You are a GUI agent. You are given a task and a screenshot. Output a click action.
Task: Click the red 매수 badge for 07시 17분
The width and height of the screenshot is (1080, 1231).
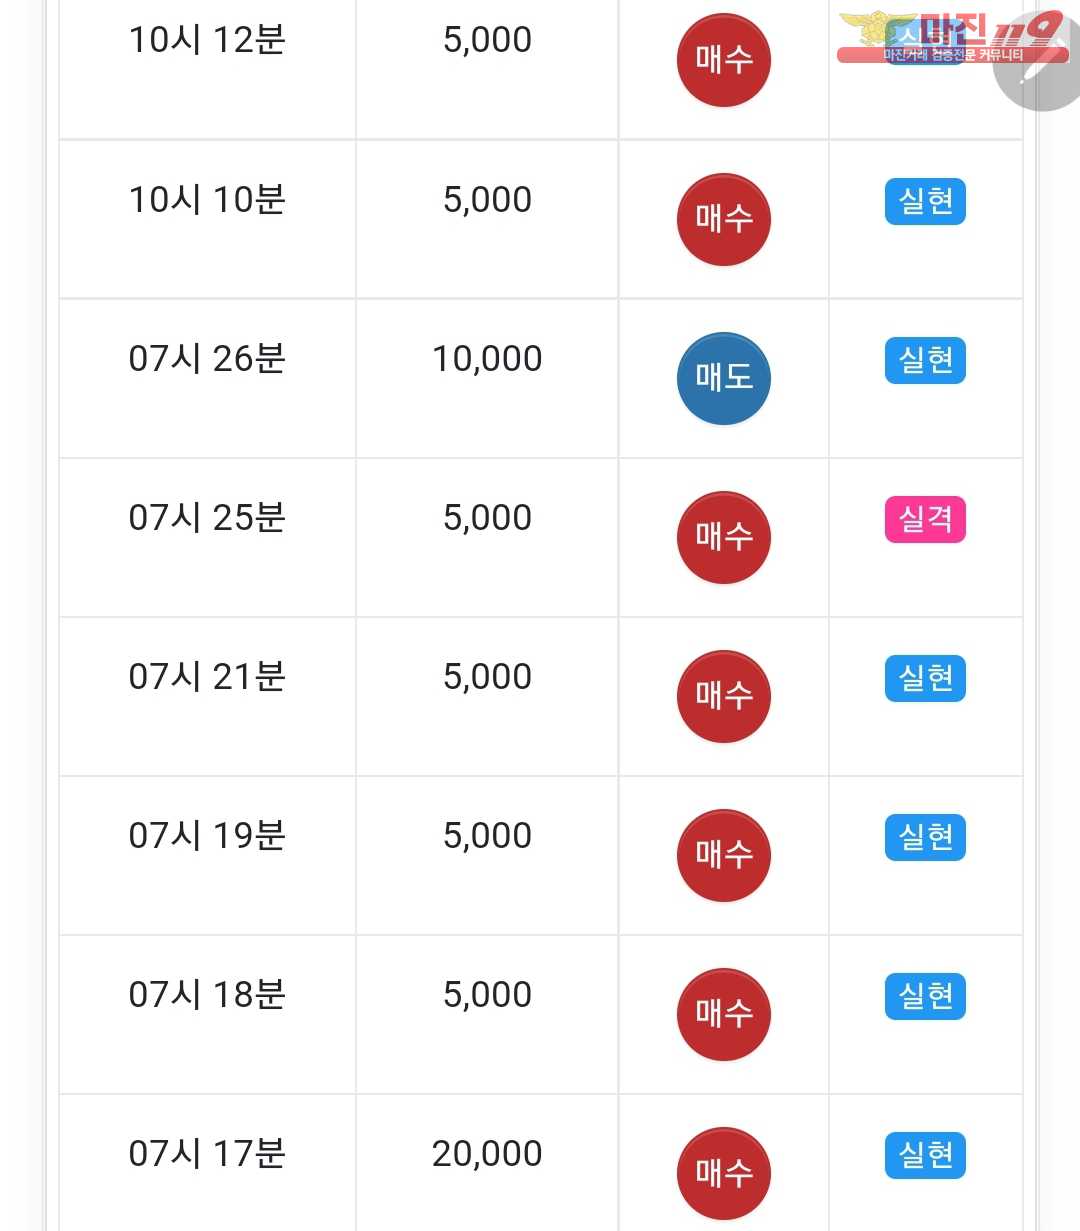coord(724,1173)
